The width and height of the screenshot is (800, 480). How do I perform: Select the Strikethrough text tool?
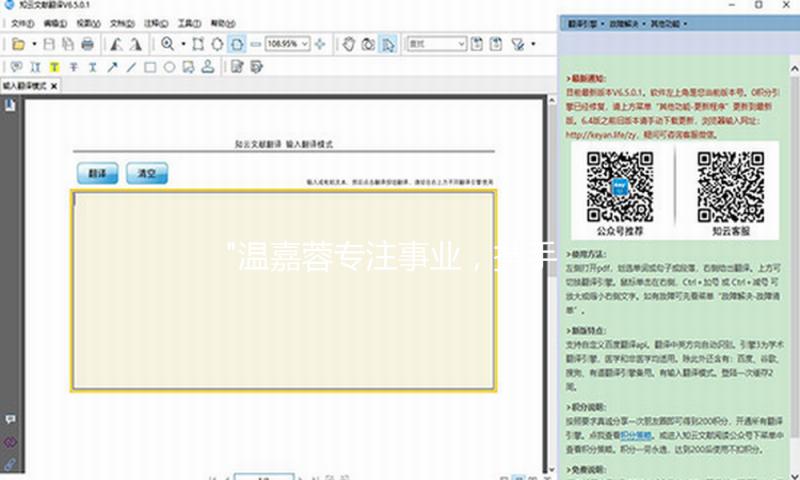coord(73,67)
